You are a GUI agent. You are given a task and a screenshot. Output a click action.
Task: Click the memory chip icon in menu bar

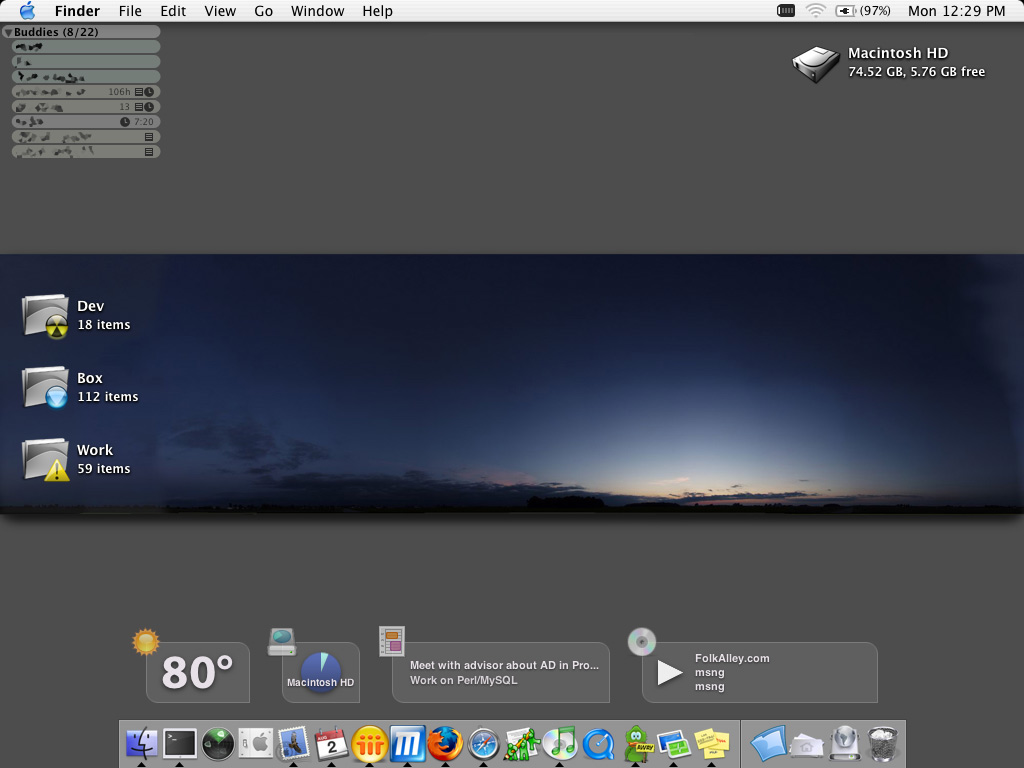[x=786, y=10]
